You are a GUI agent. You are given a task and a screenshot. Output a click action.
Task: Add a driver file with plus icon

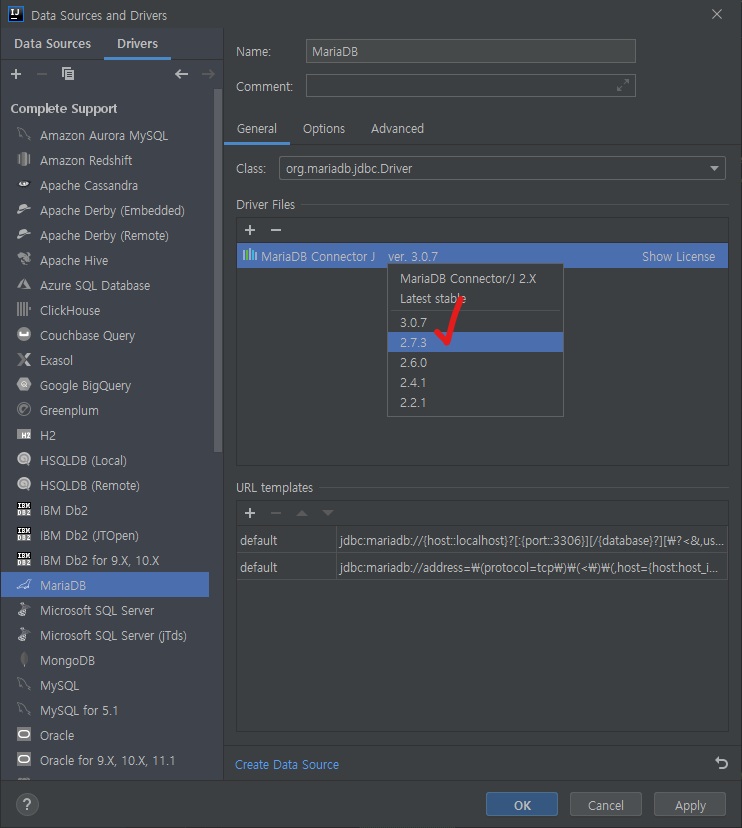[x=250, y=230]
